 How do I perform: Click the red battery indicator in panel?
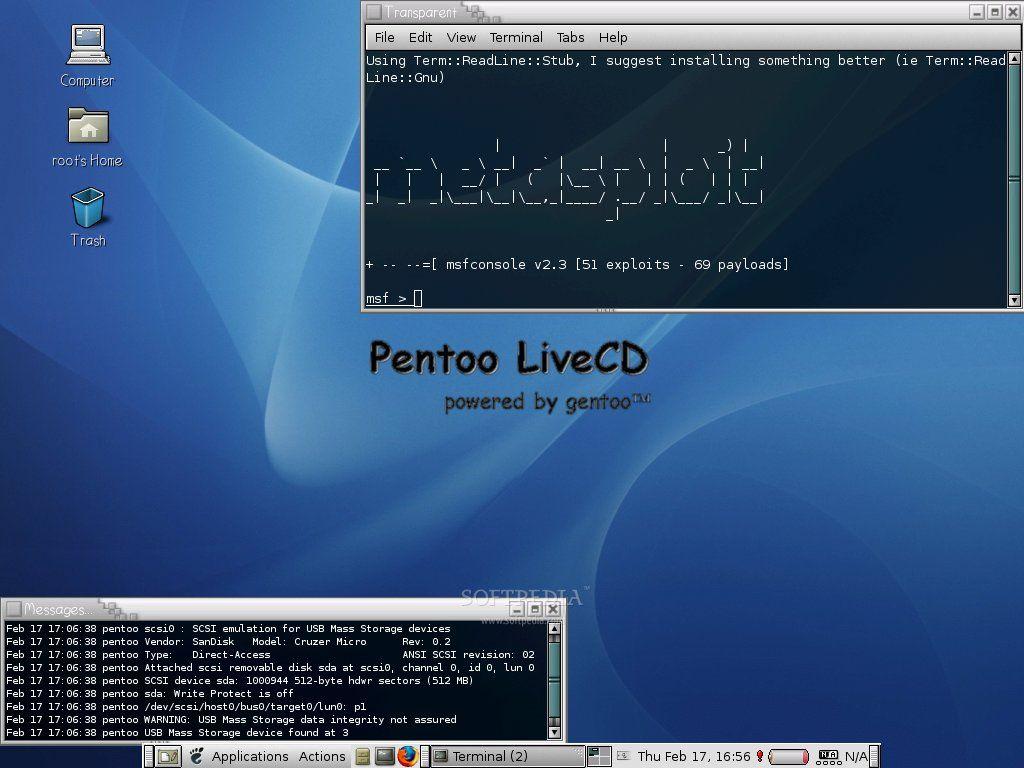pos(789,757)
